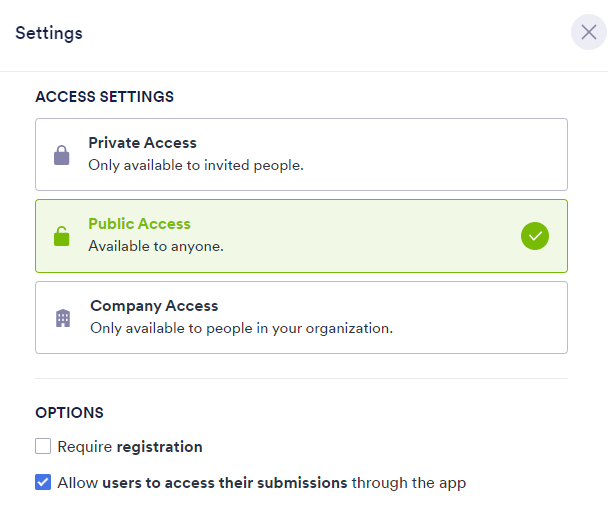Select the Private Access option card

point(301,154)
